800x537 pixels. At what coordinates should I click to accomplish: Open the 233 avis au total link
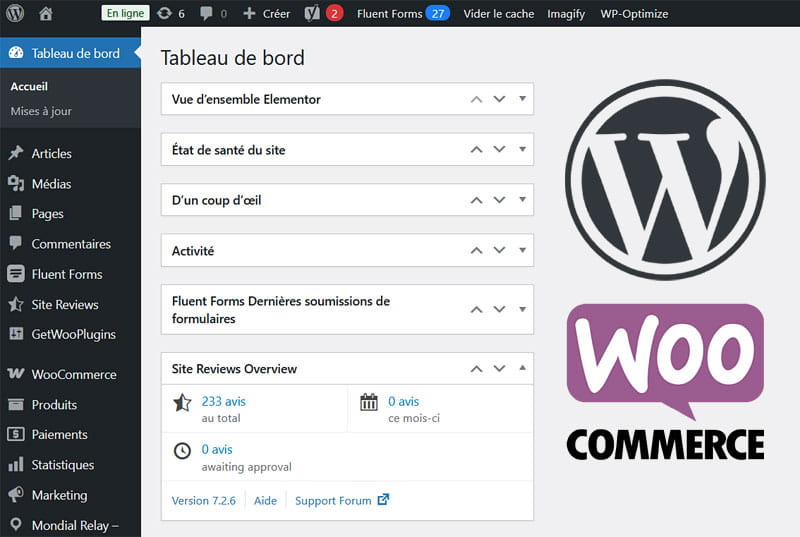point(223,401)
